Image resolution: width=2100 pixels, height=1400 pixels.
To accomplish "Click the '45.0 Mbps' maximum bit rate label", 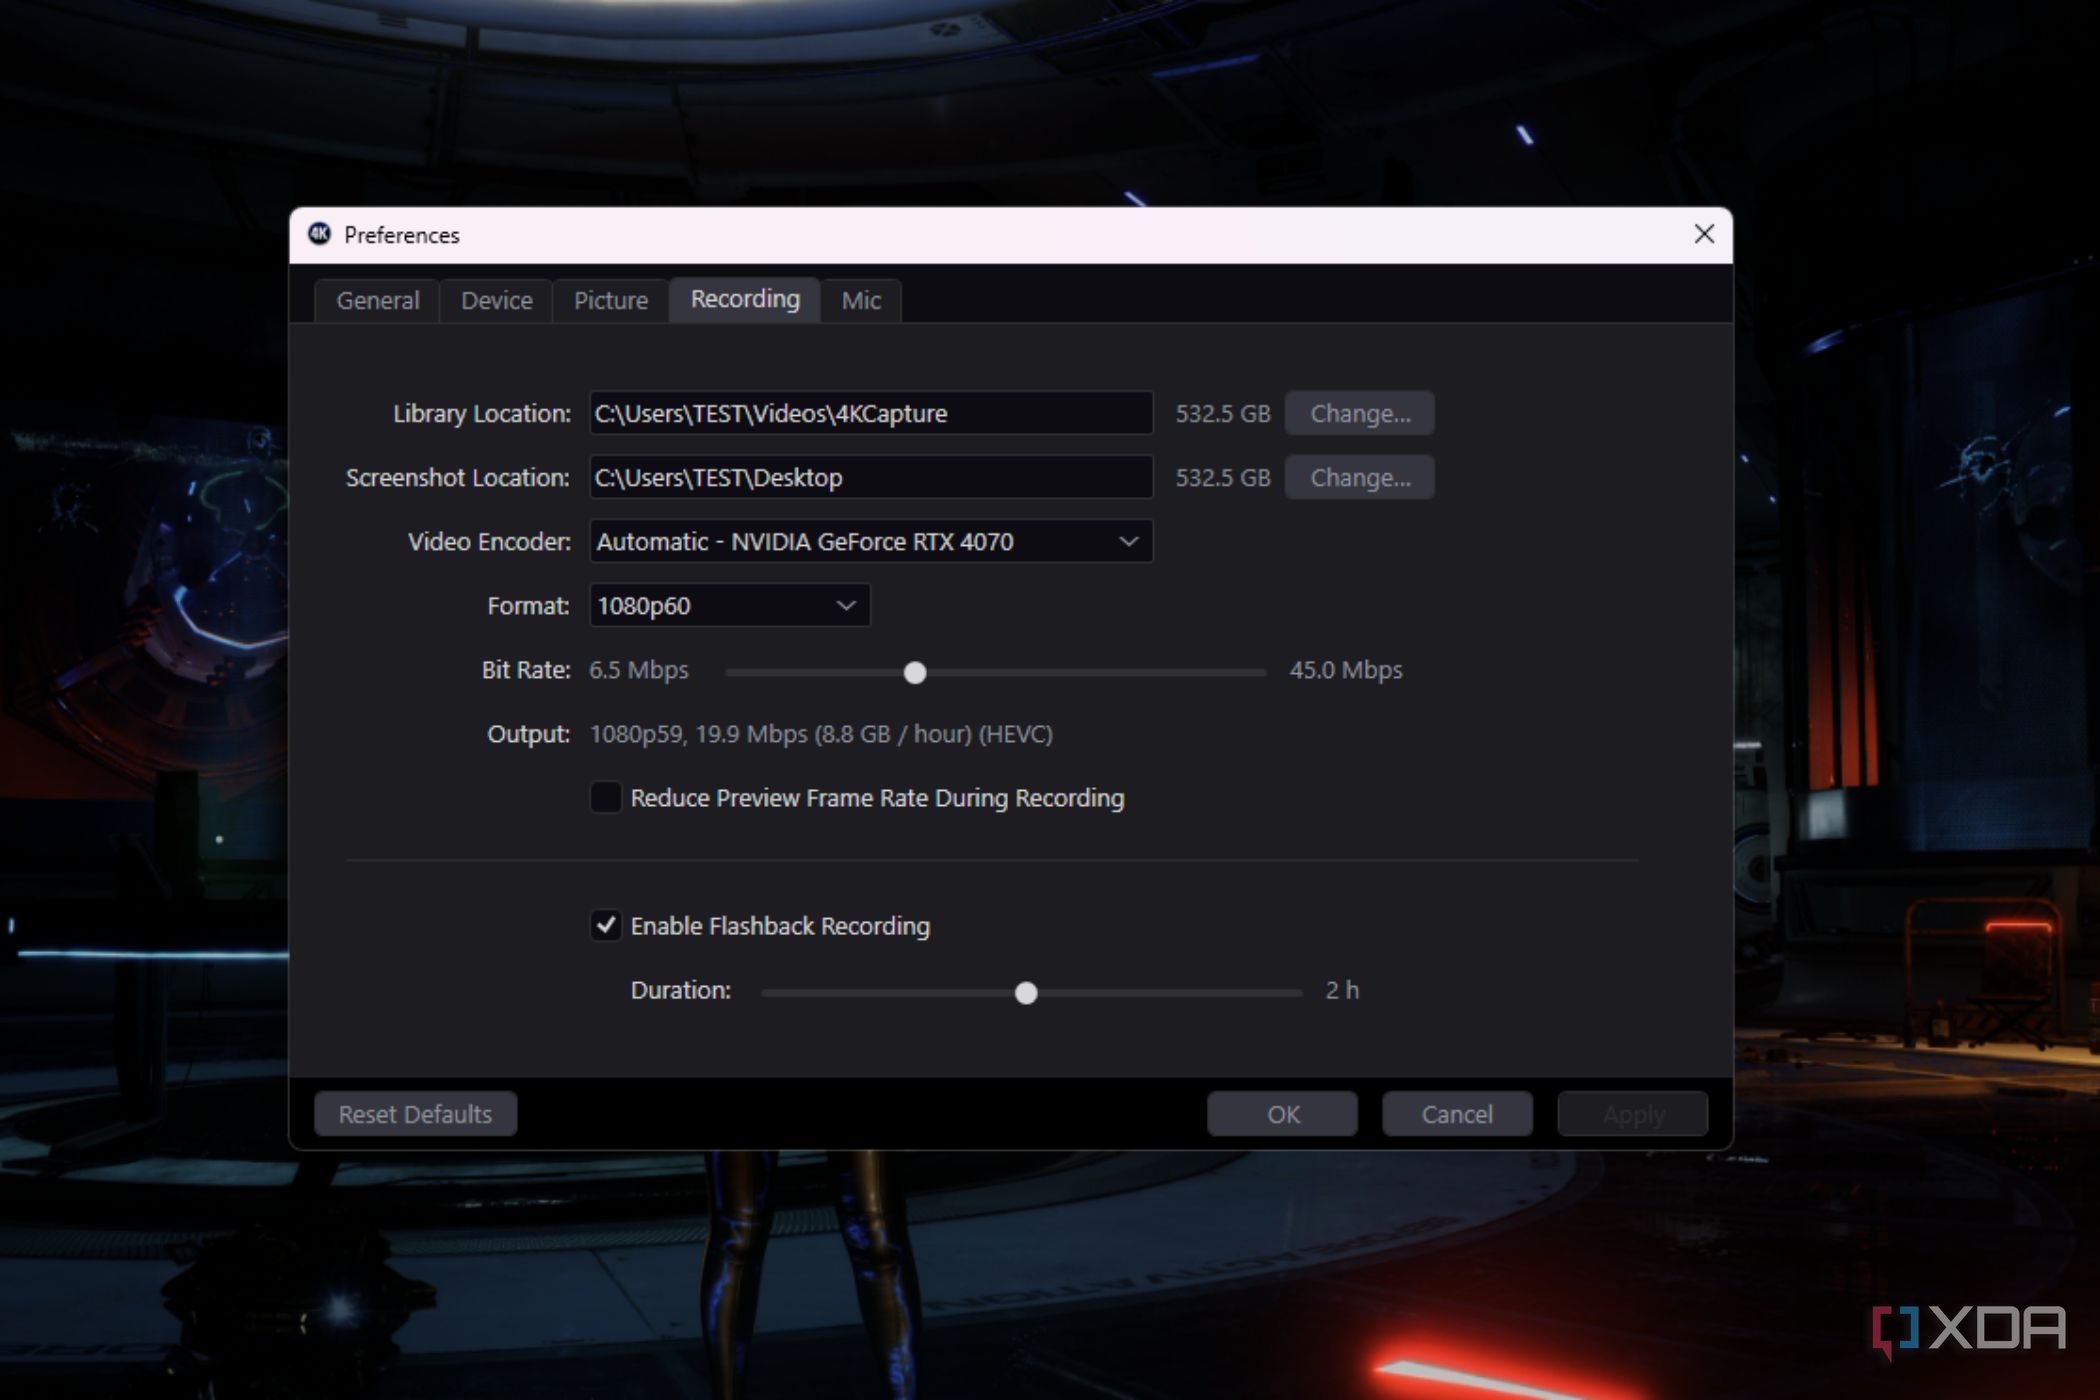I will tap(1345, 670).
